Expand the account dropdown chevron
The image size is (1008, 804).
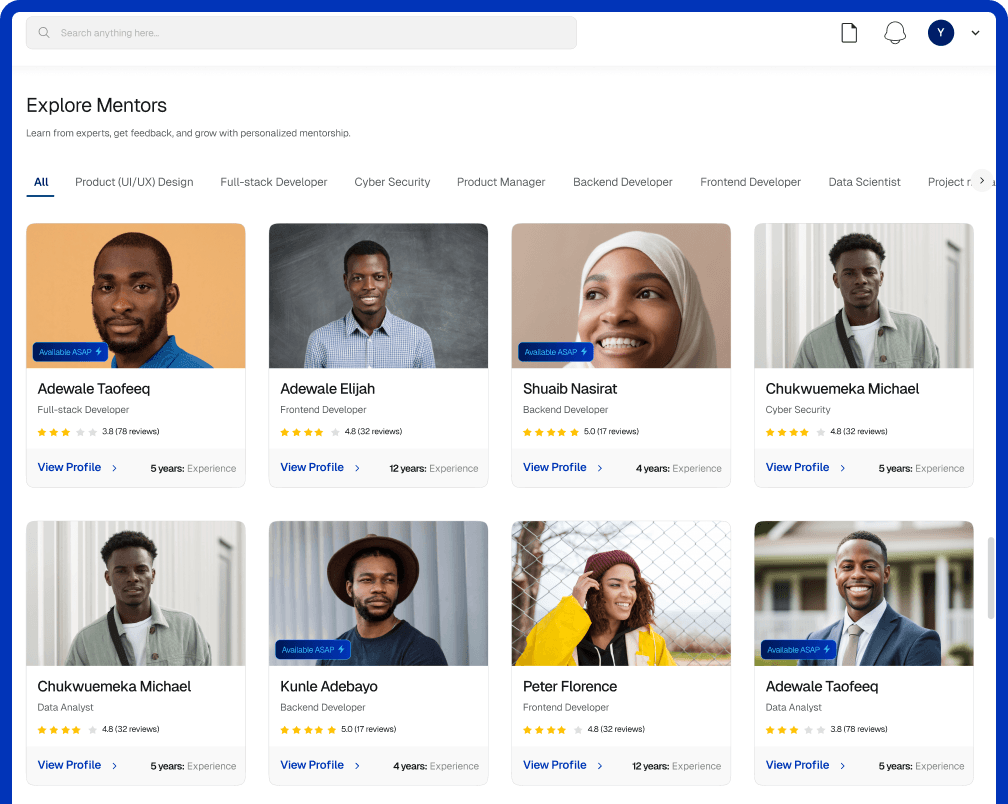(975, 33)
